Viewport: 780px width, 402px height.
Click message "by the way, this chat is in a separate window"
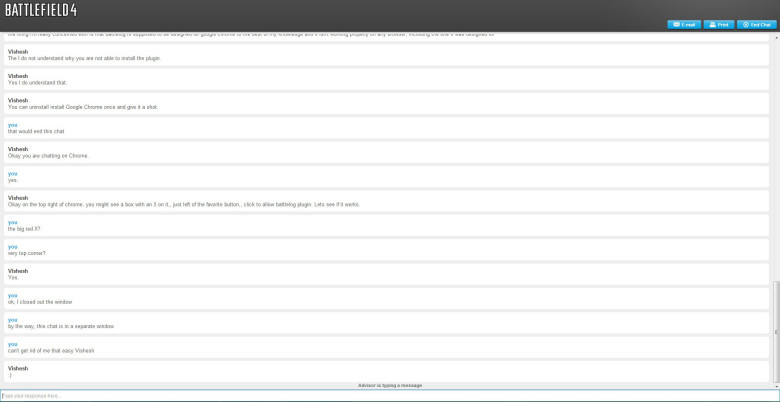387,323
